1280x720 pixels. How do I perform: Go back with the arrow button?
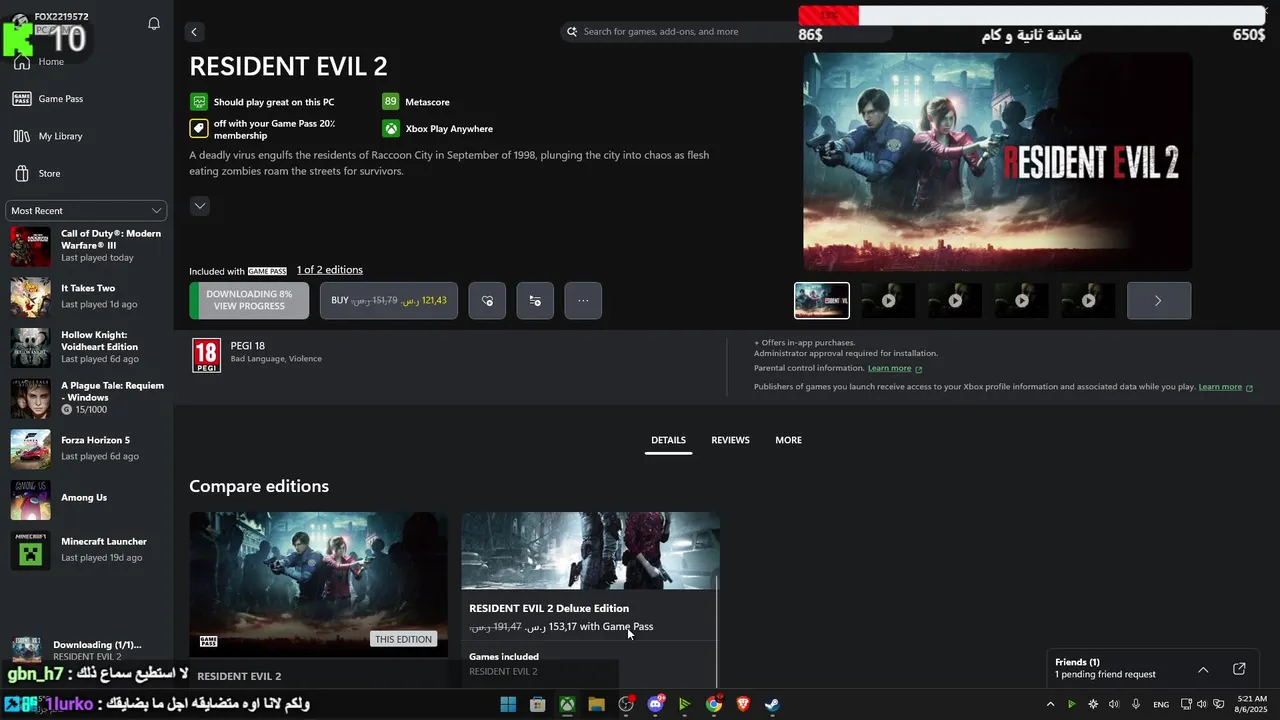coord(194,32)
